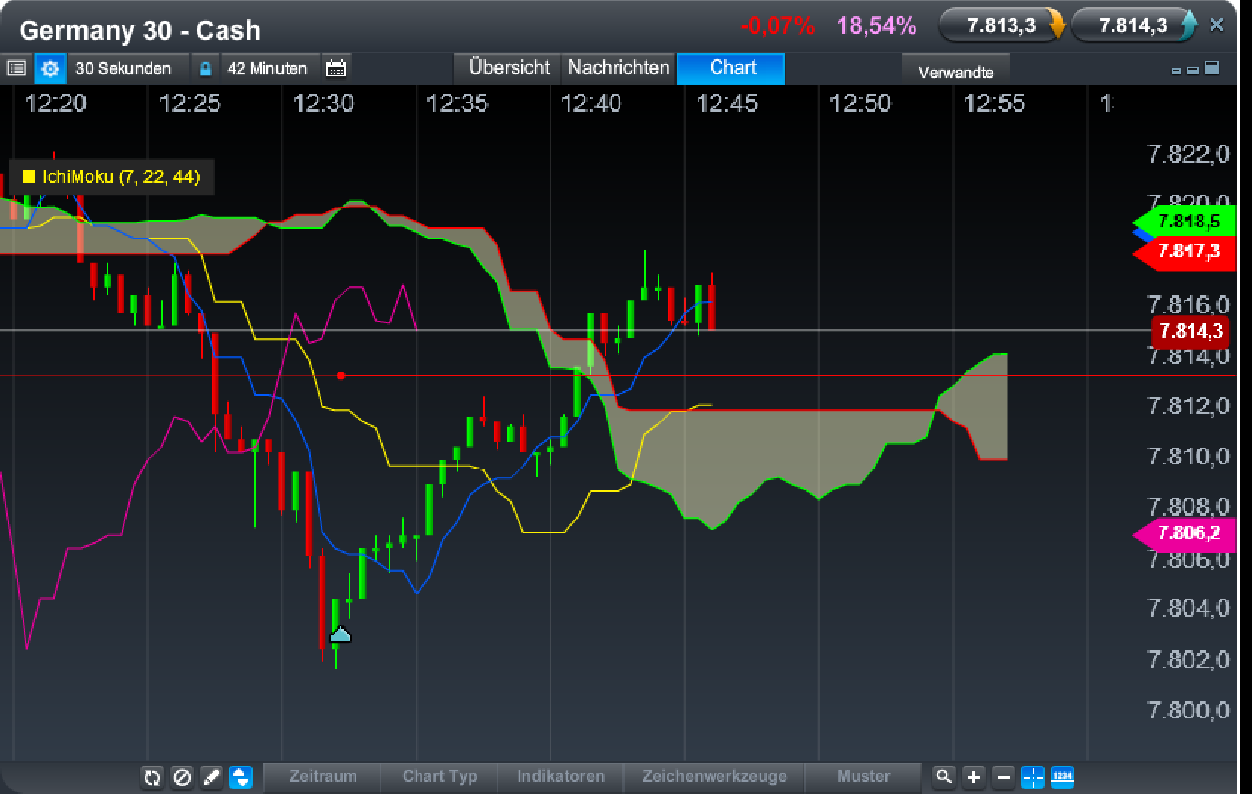Click the red 7.817,3 price tag
This screenshot has width=1252, height=794.
[1184, 252]
